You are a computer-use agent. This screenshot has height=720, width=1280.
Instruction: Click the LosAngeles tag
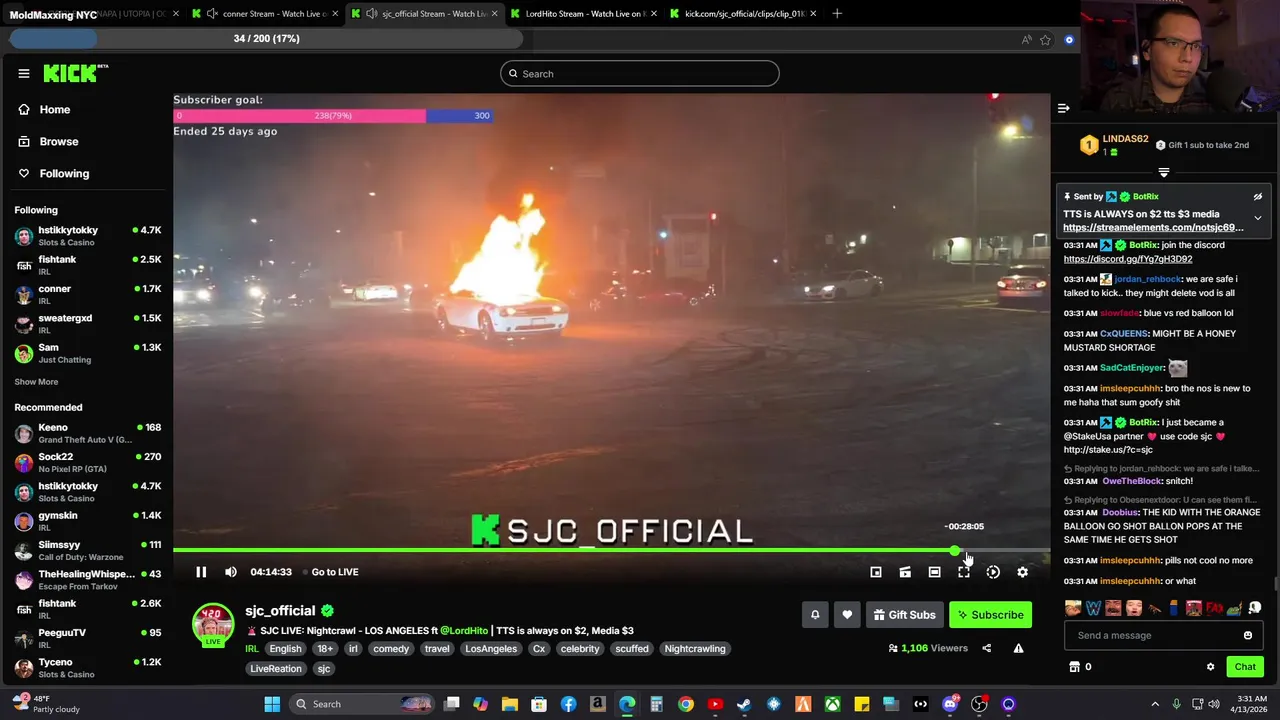tap(491, 649)
